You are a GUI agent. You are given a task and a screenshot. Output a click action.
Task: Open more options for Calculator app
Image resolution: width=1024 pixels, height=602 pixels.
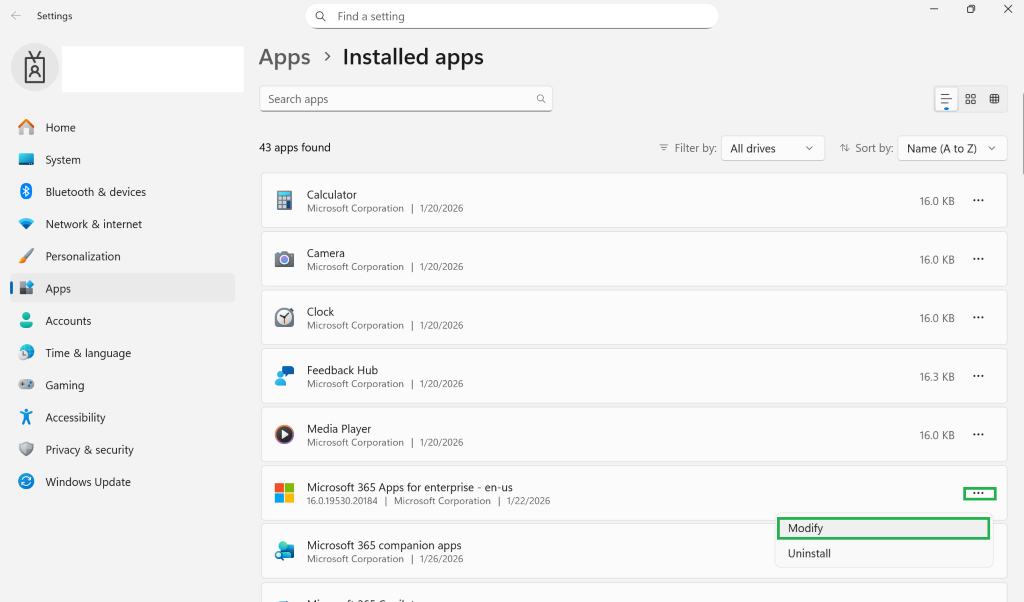978,201
